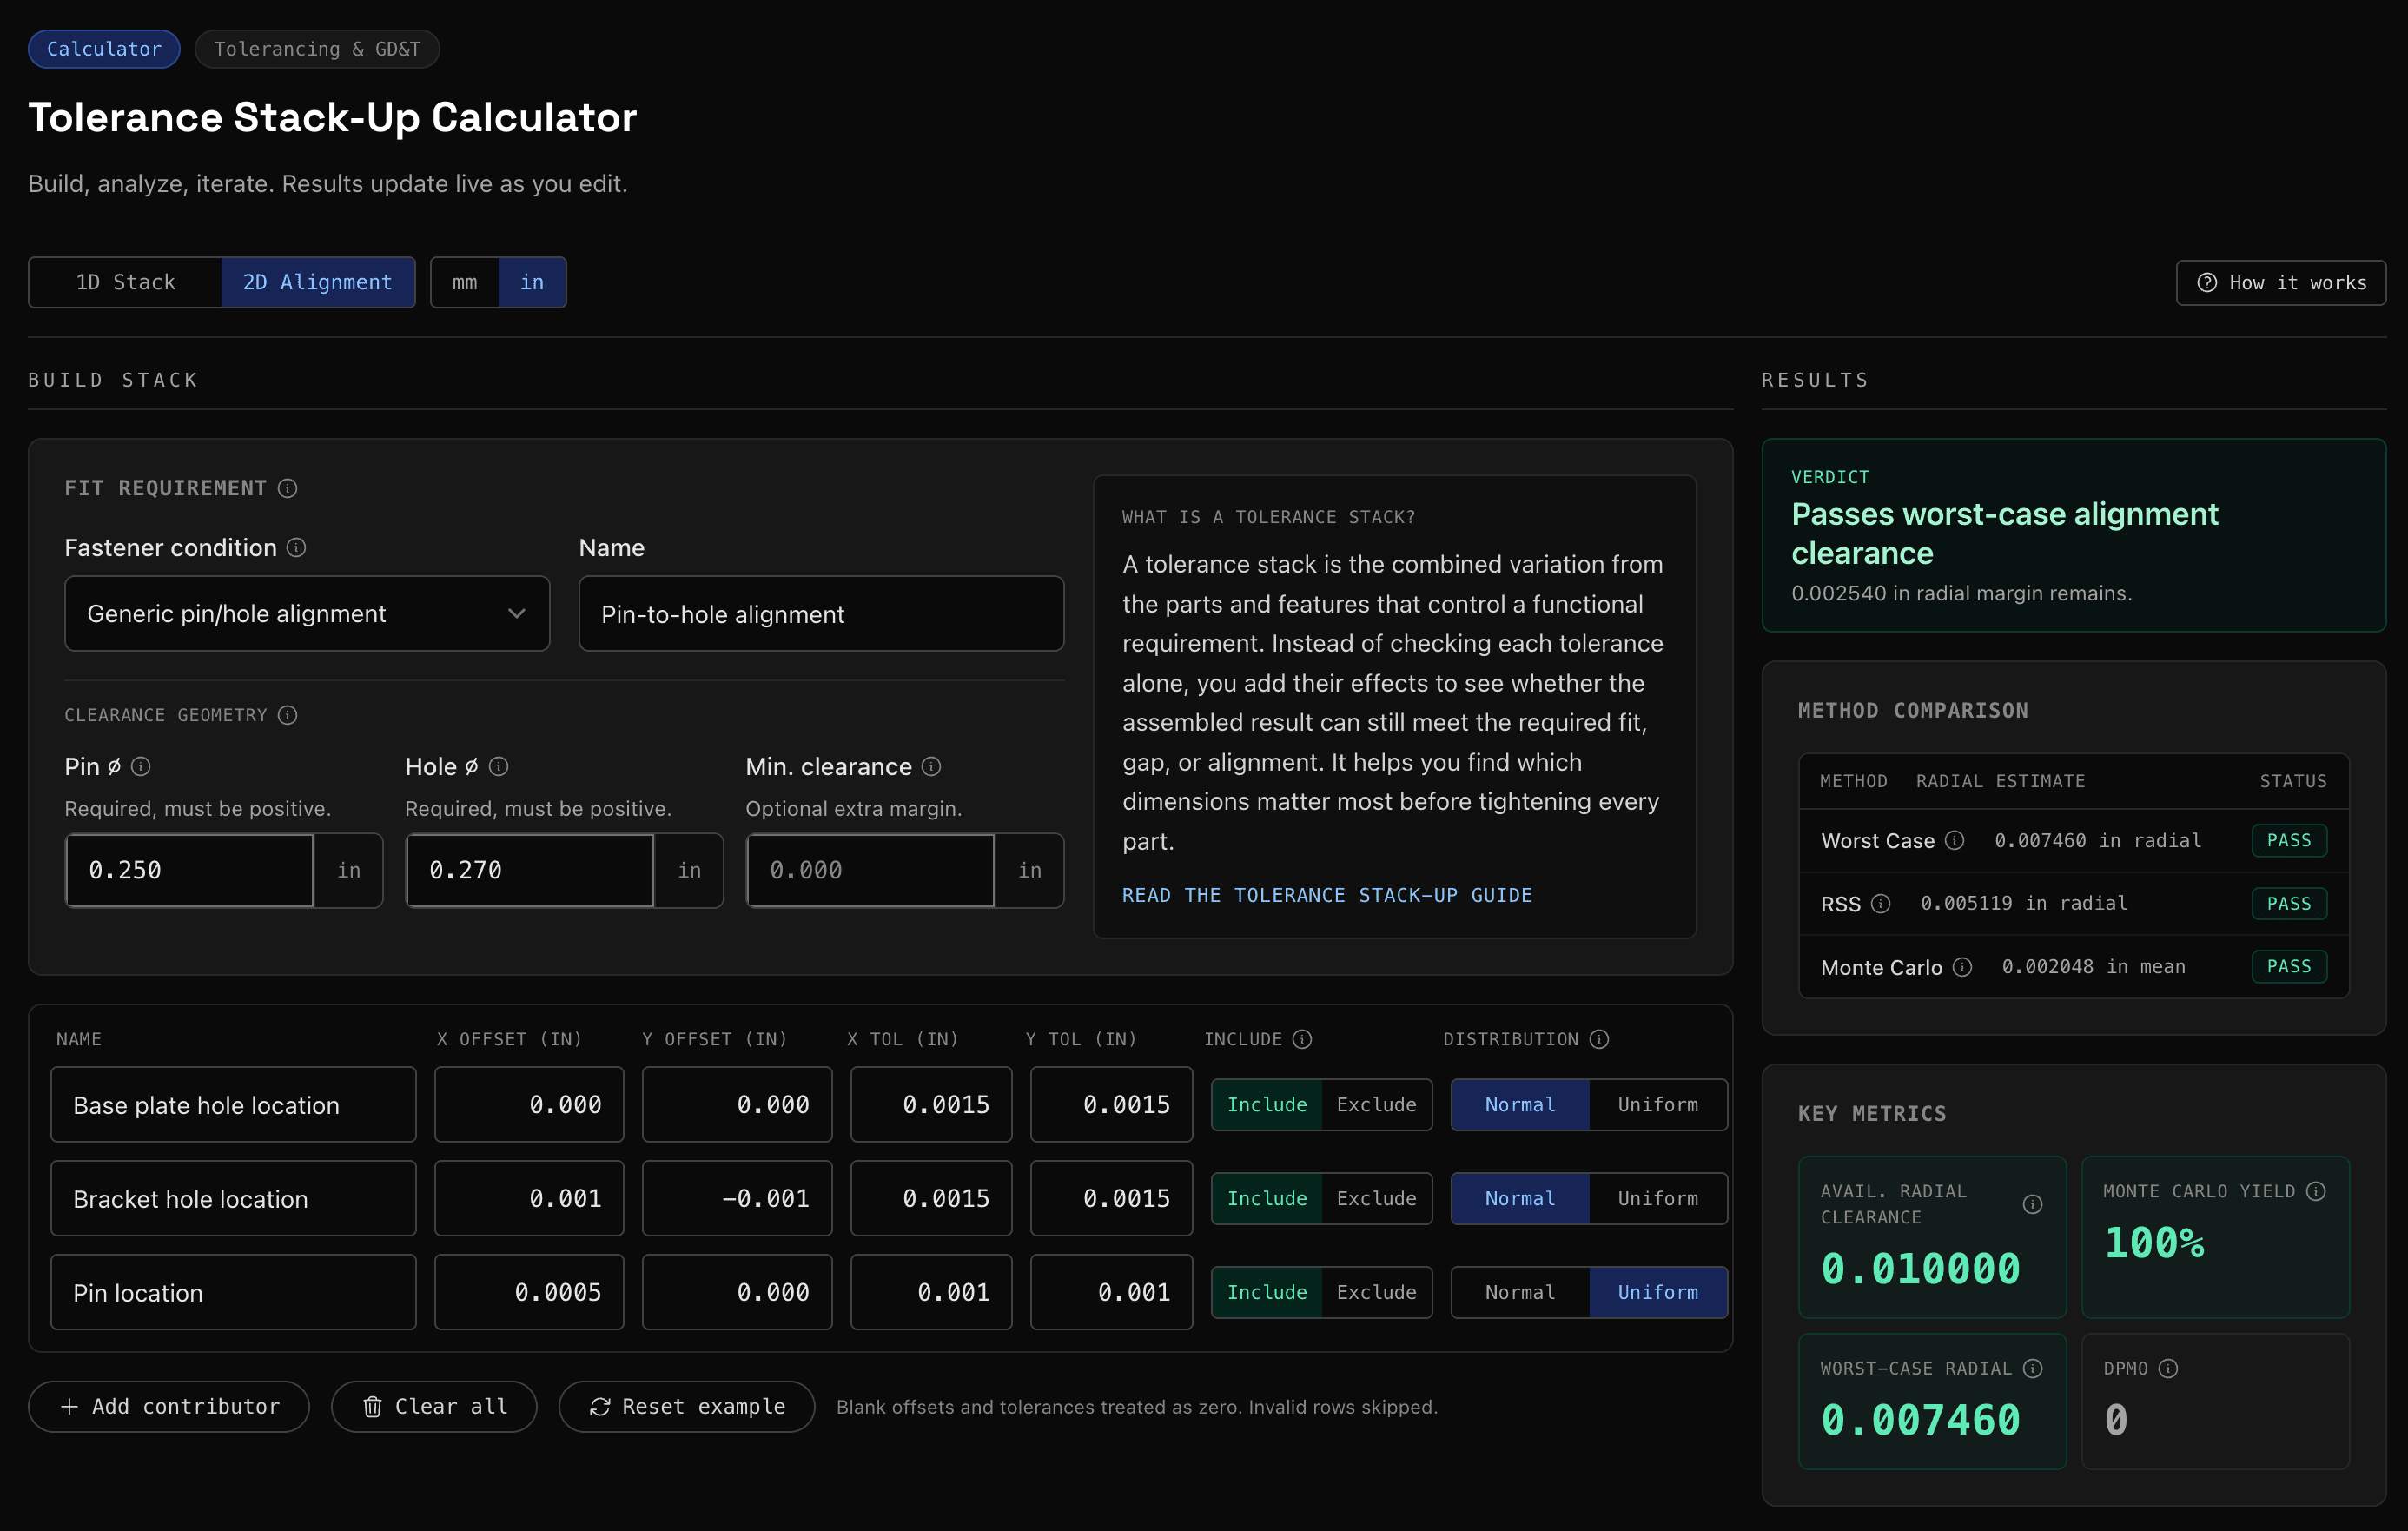
Task: Click Clear all button
Action: [434, 1406]
